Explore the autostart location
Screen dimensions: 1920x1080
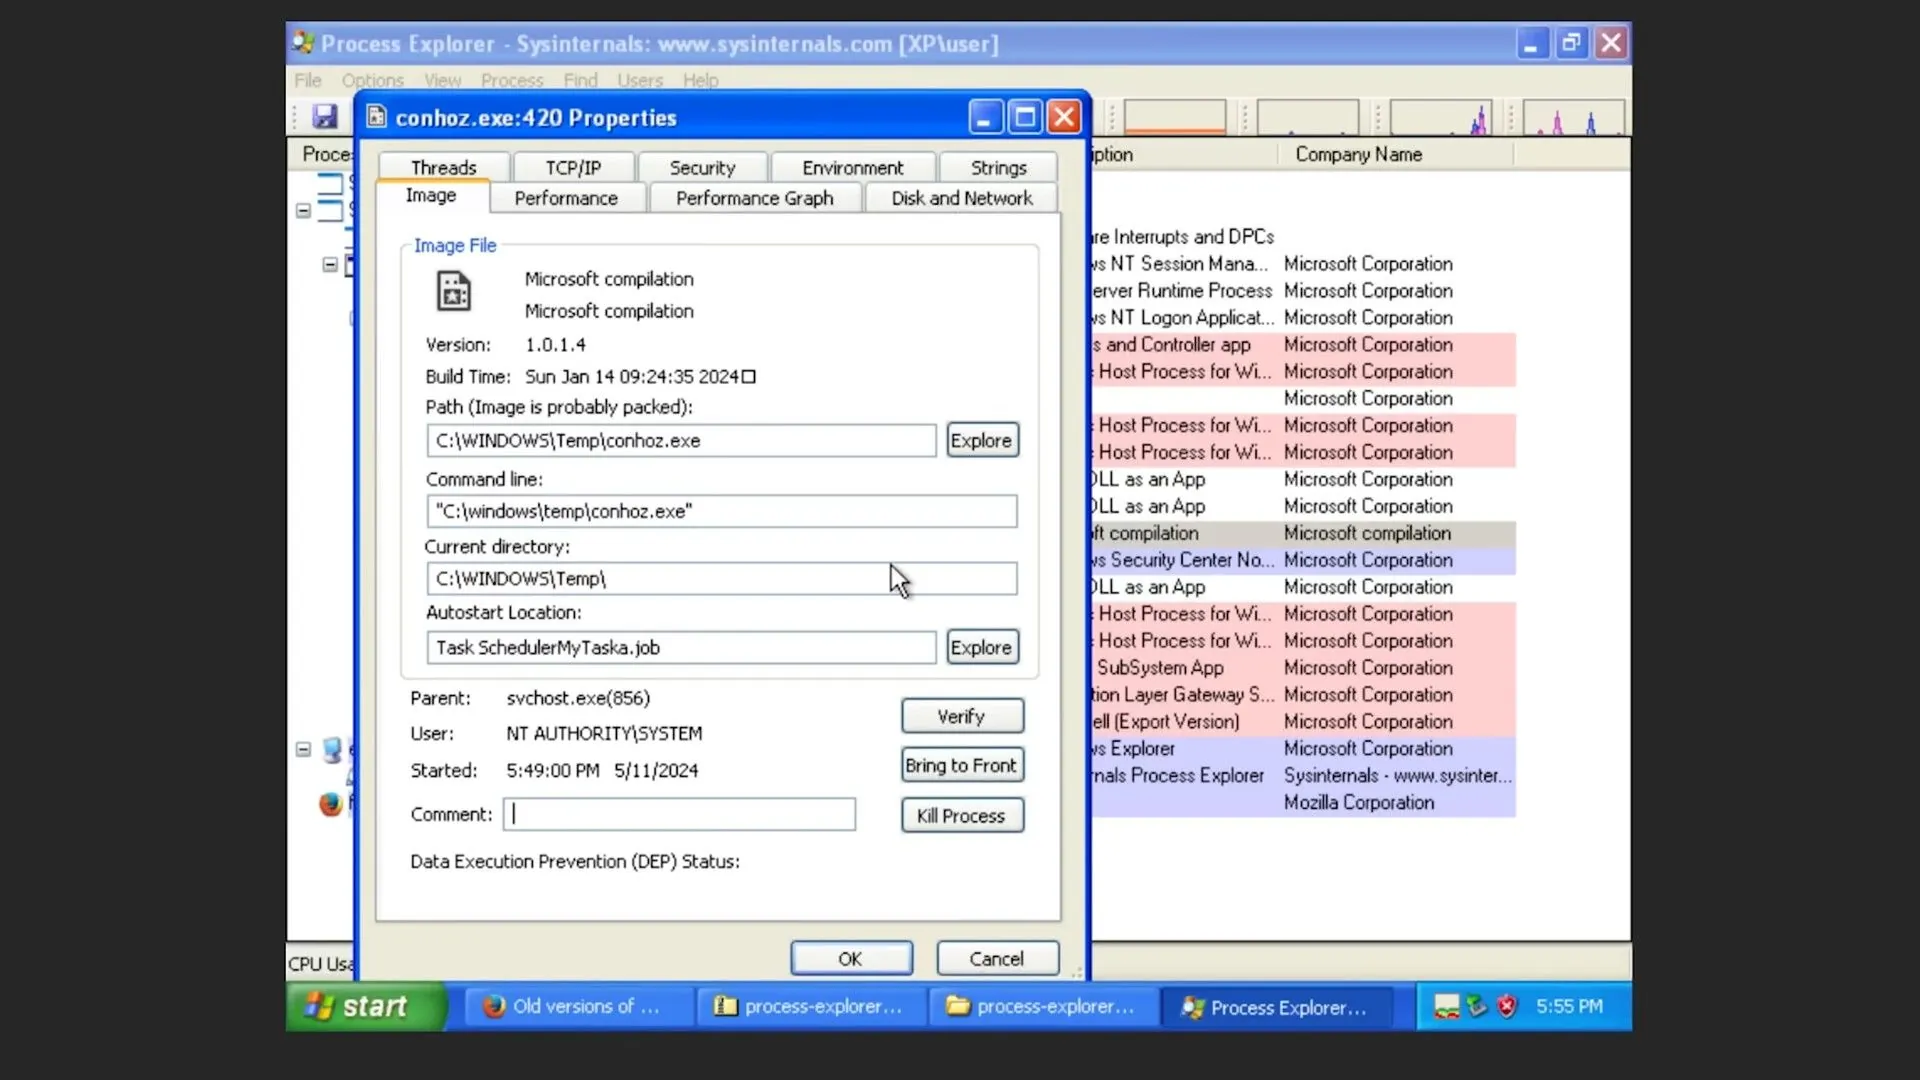pos(981,646)
